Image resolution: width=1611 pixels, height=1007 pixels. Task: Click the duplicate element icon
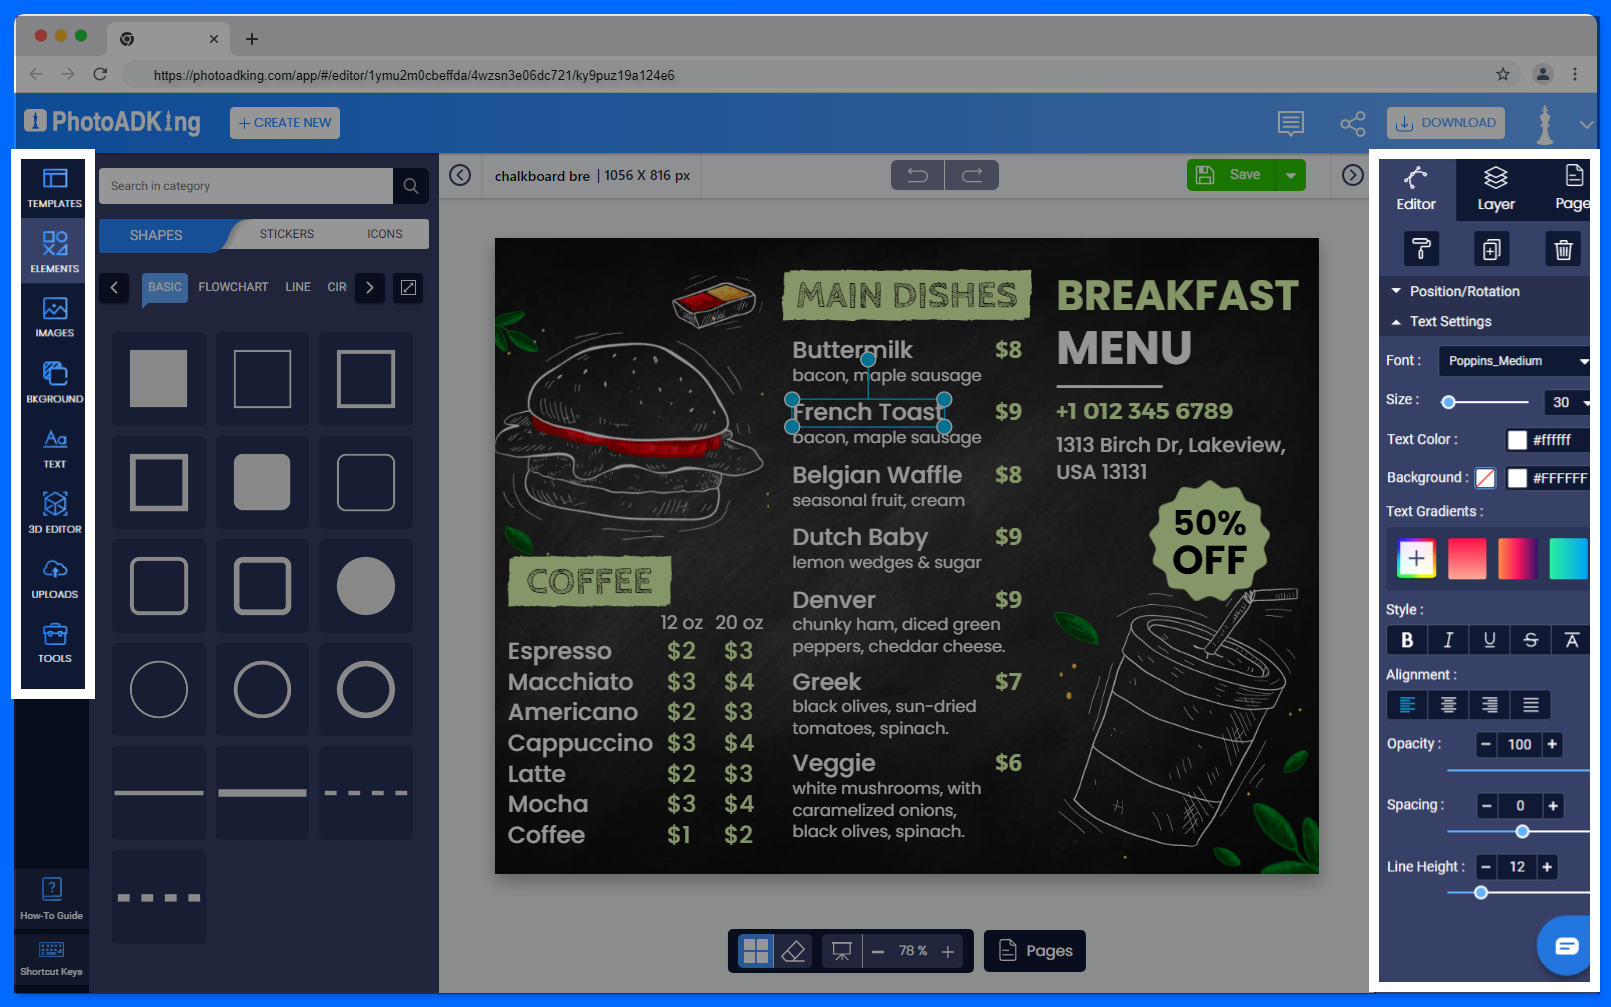pyautogui.click(x=1491, y=249)
